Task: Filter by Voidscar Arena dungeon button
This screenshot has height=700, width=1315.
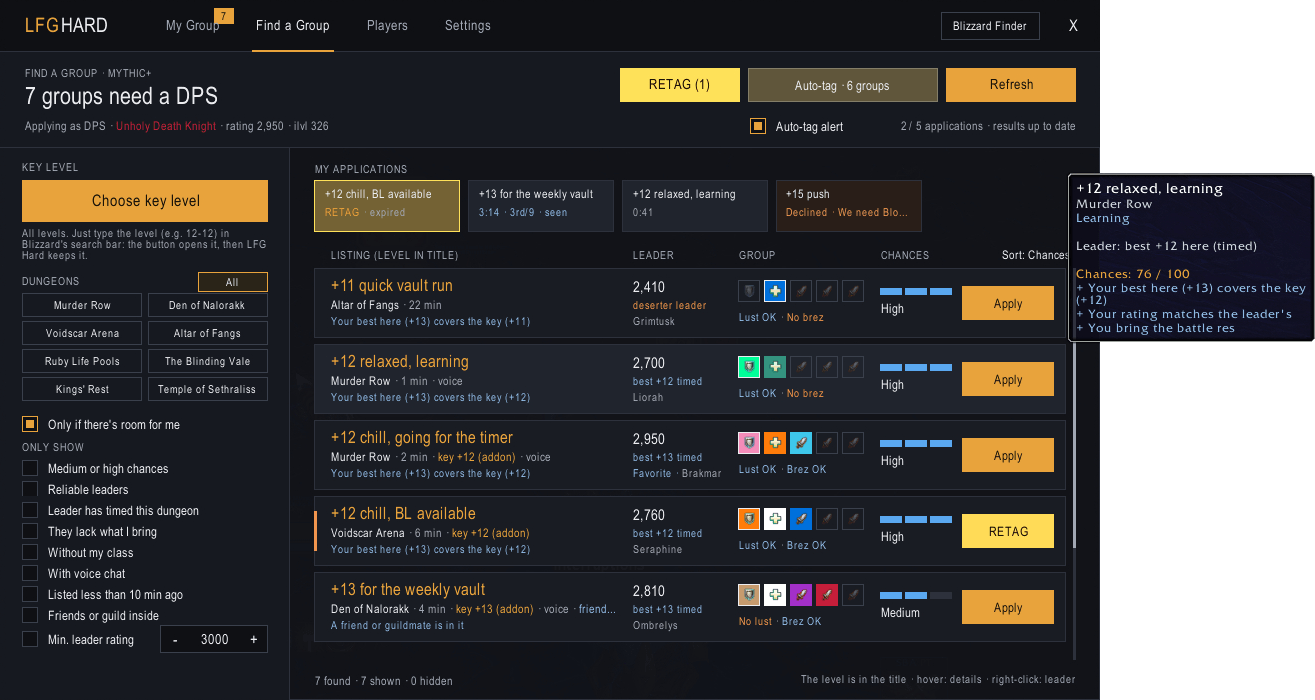Action: coord(82,333)
